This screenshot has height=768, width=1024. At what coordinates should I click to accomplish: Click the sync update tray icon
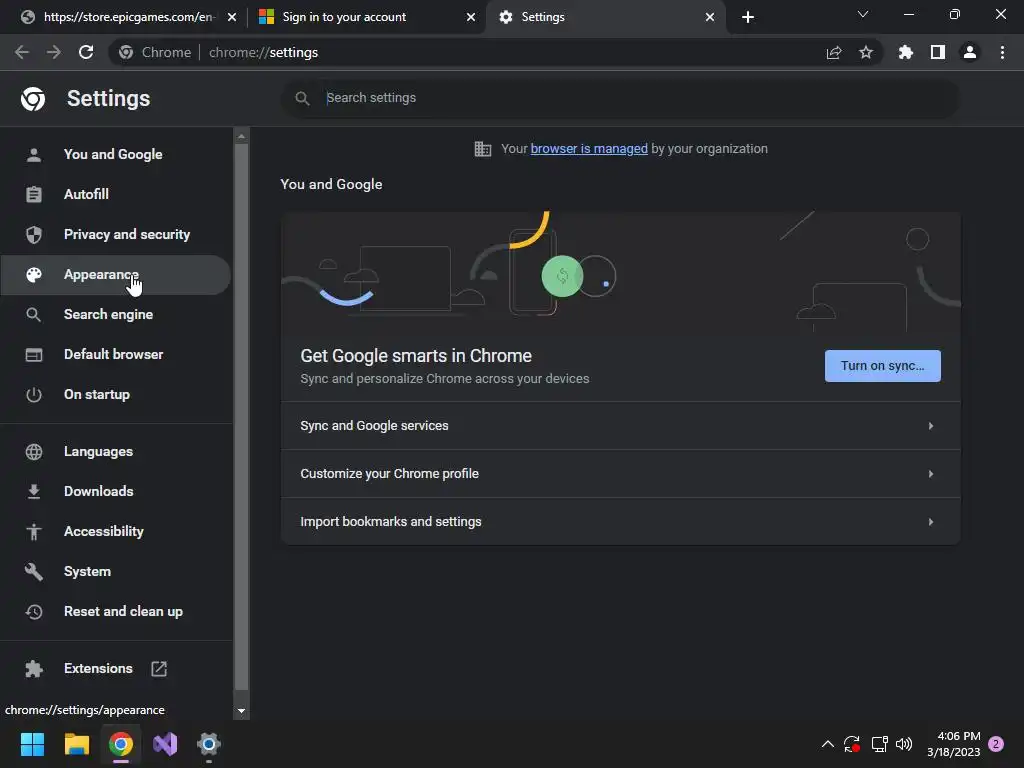point(852,744)
